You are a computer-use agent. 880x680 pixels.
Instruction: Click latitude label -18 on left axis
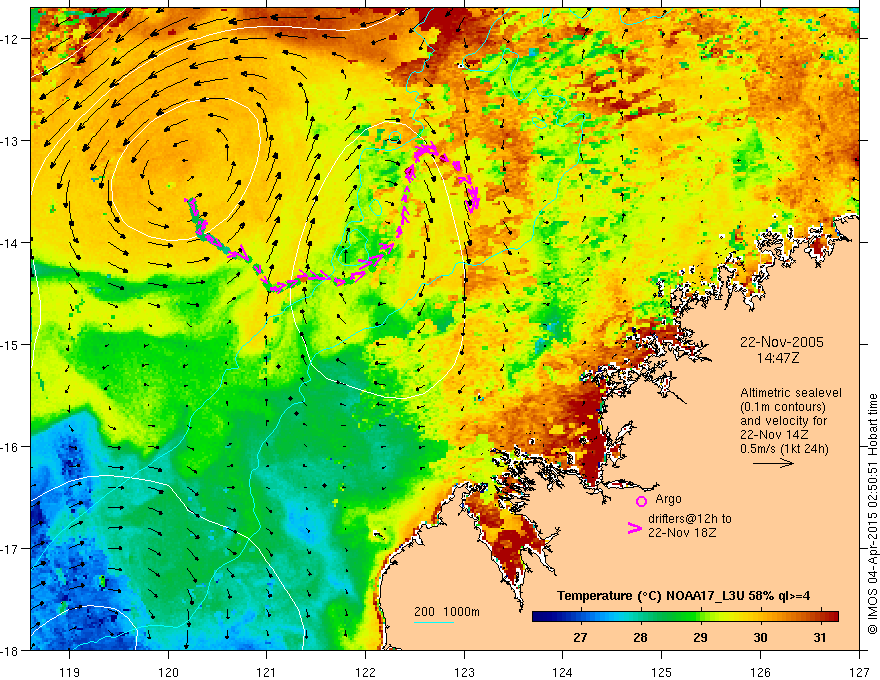click(10, 651)
